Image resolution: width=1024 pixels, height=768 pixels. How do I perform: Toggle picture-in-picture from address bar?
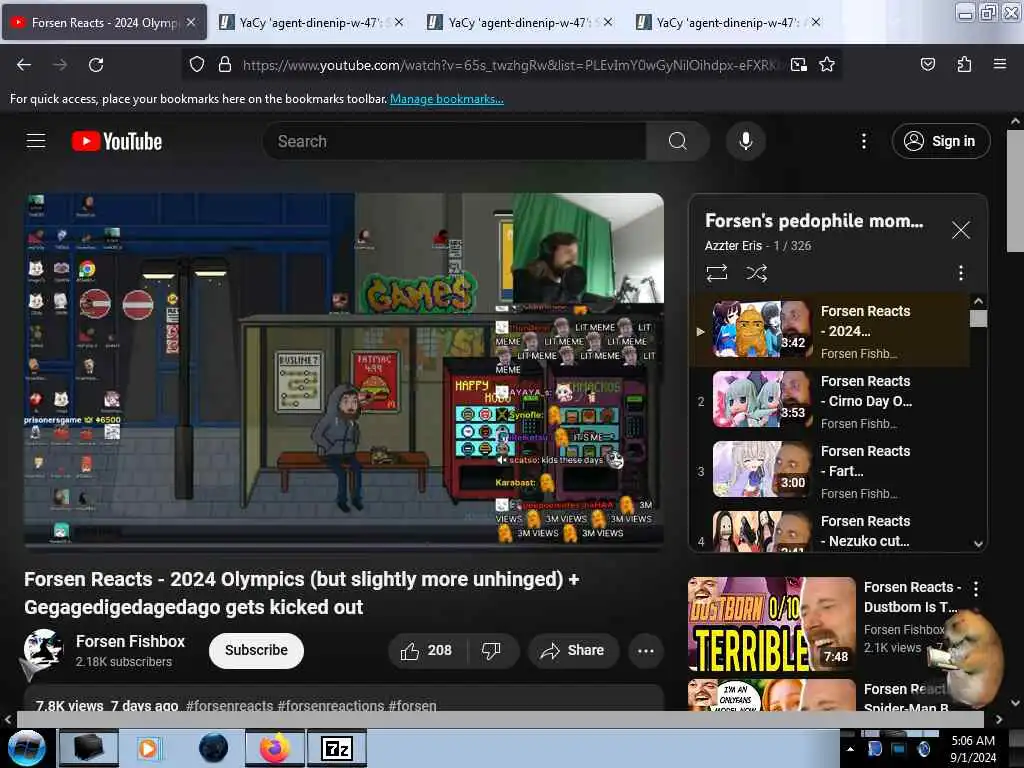point(798,65)
